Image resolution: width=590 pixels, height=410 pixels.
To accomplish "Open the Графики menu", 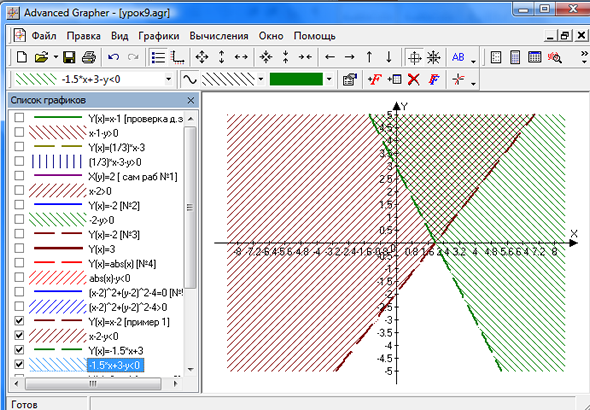I will click(x=159, y=36).
